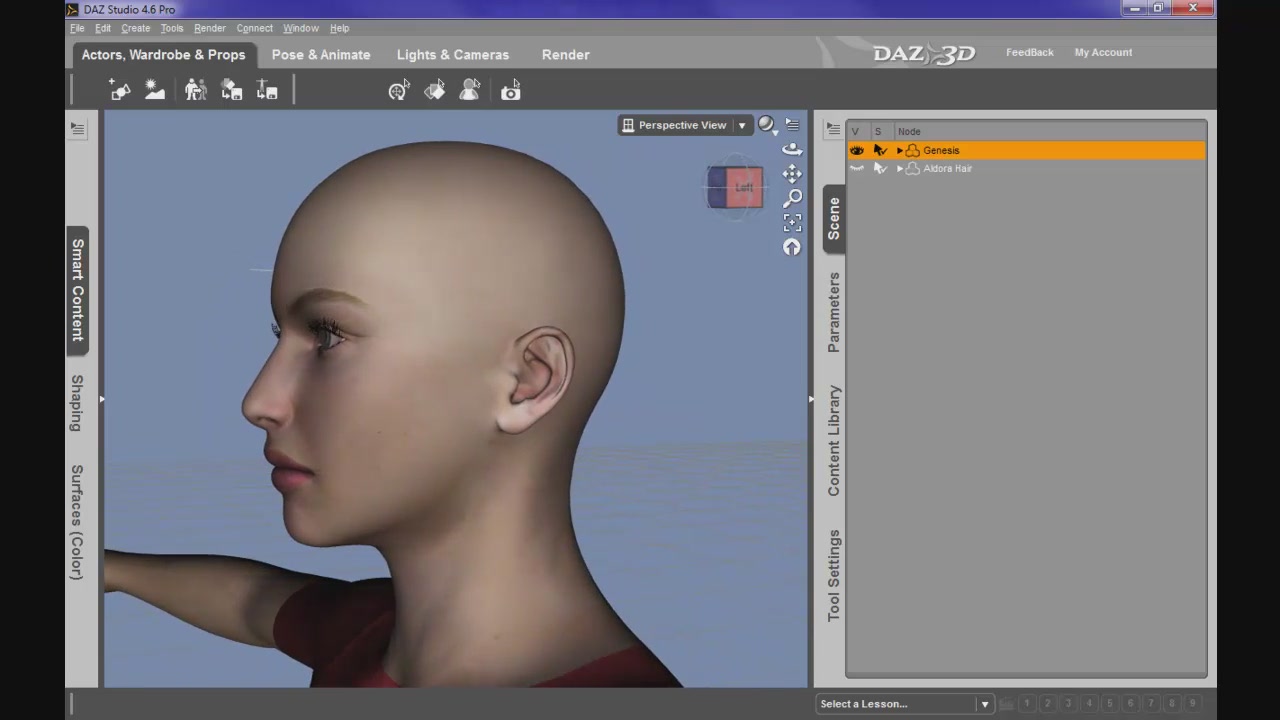The image size is (1280, 720).
Task: Click the pan camera arrows icon
Action: point(792,174)
